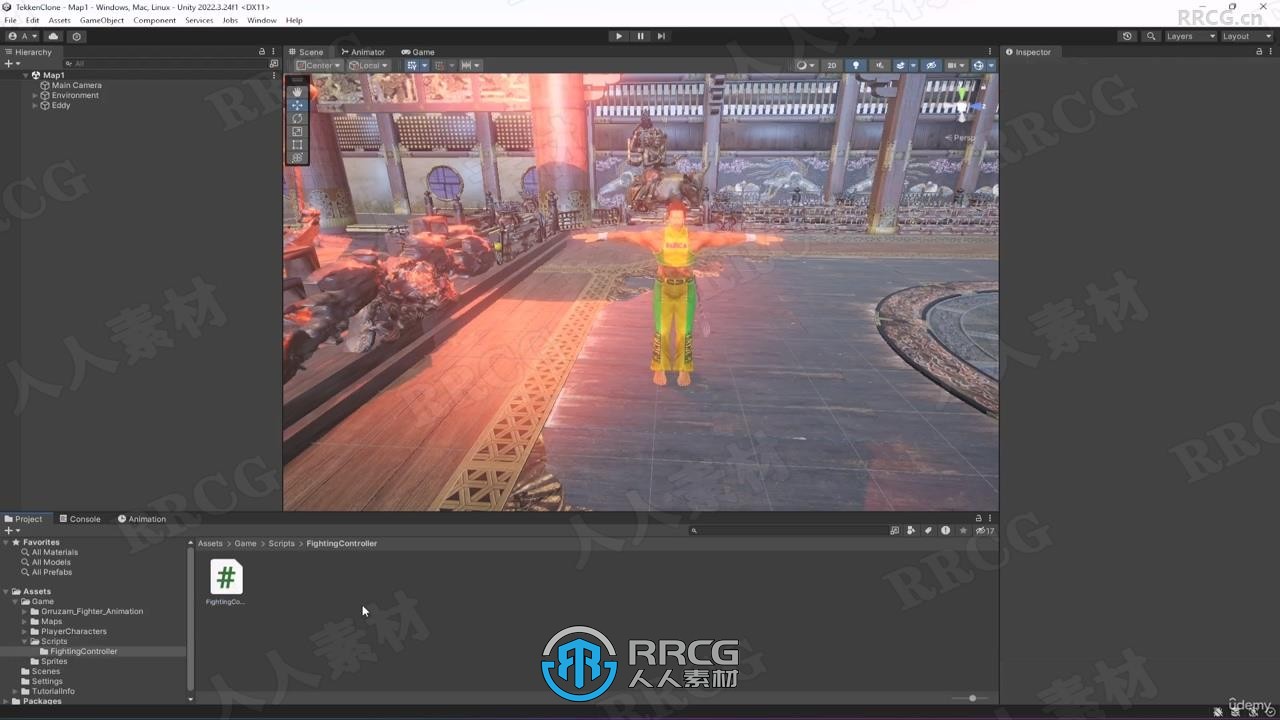Image resolution: width=1280 pixels, height=720 pixels.
Task: Select Main Camera in Hierarchy
Action: (x=76, y=85)
